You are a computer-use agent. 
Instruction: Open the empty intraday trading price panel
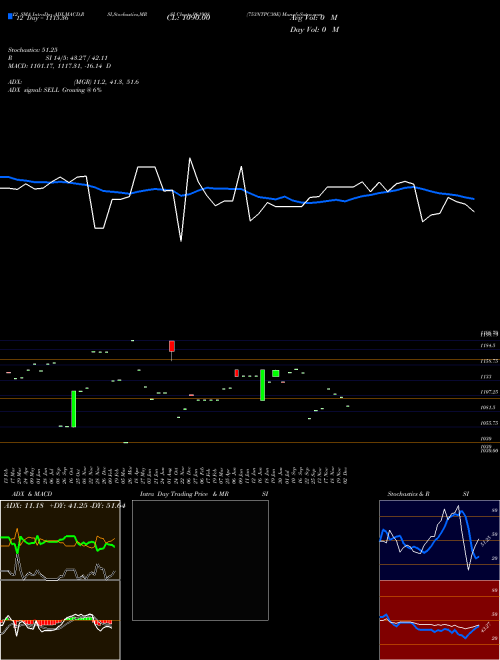point(200,560)
